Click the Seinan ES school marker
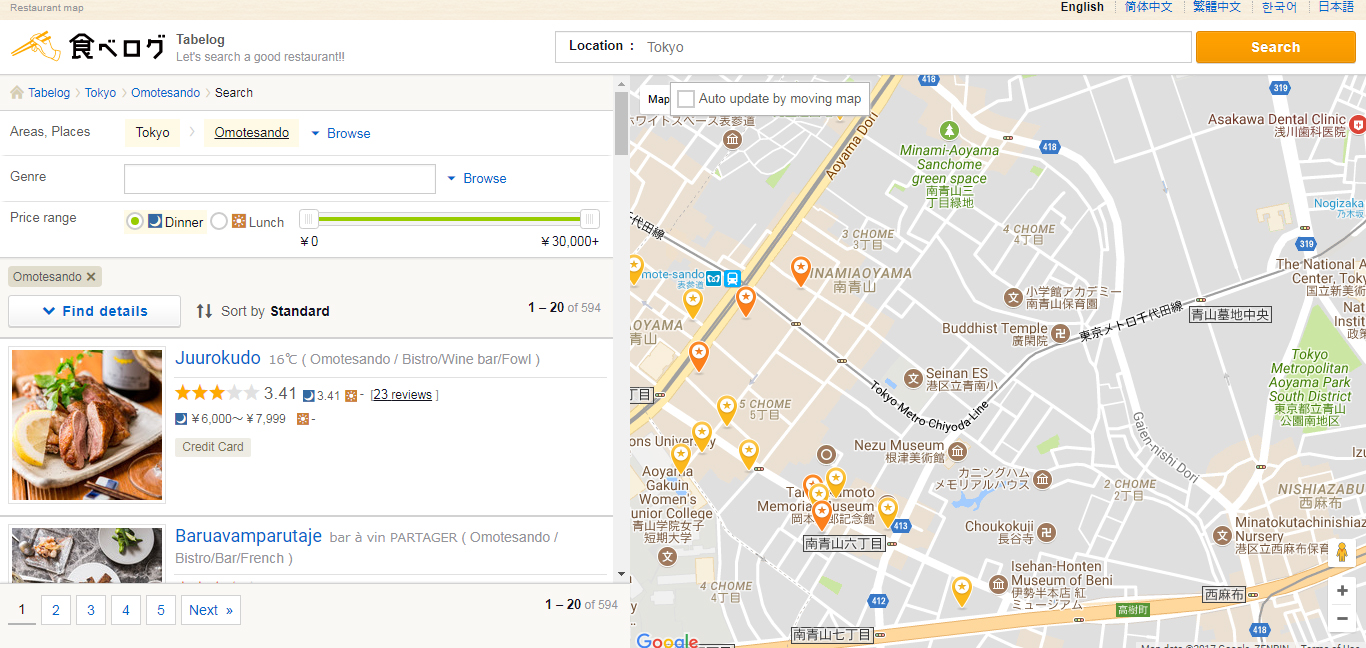 pos(912,378)
